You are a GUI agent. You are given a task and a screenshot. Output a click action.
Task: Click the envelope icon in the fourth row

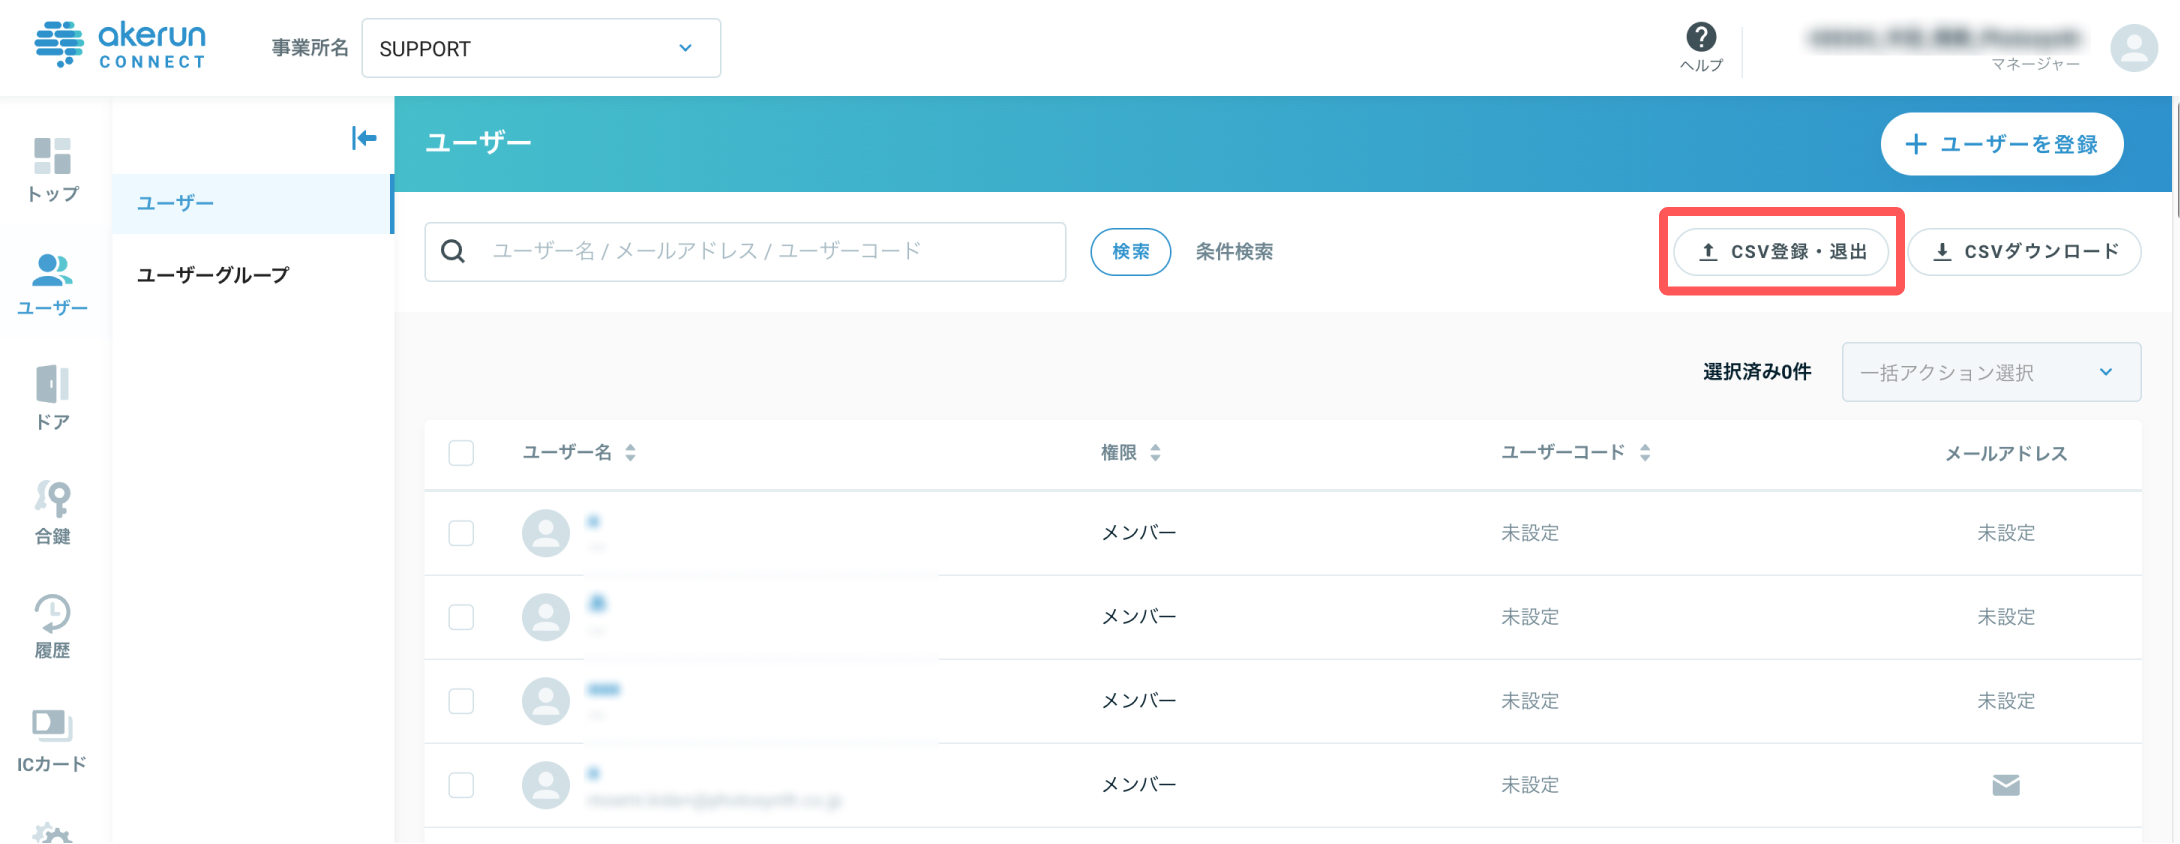click(x=2006, y=785)
